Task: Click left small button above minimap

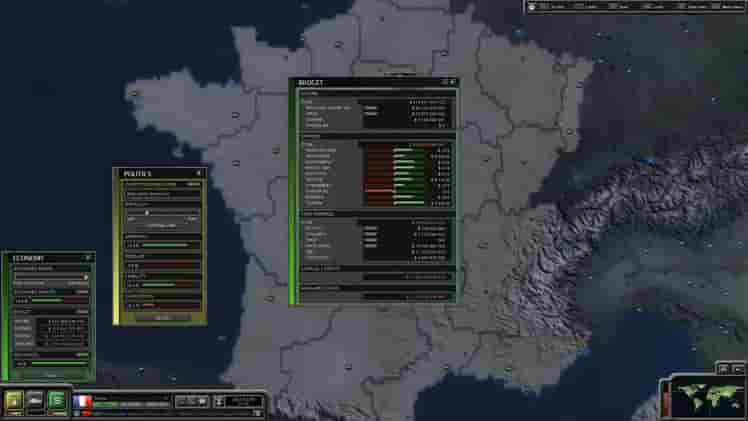Action: click(723, 369)
